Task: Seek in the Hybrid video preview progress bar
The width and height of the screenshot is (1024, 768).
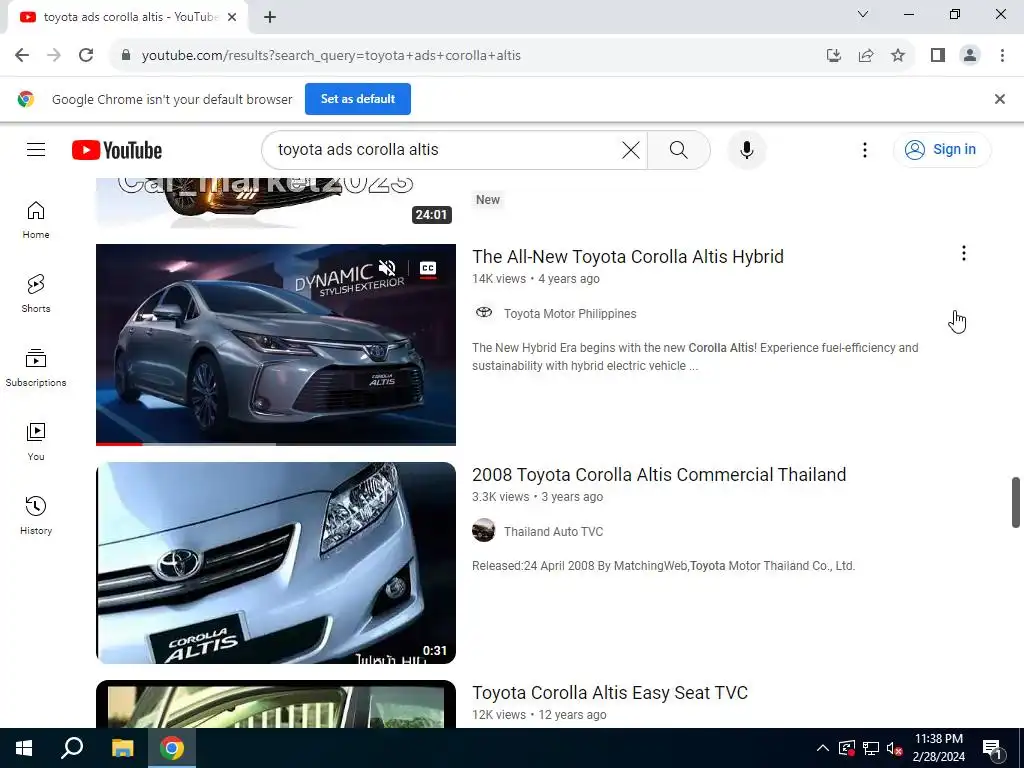Action: (276, 444)
